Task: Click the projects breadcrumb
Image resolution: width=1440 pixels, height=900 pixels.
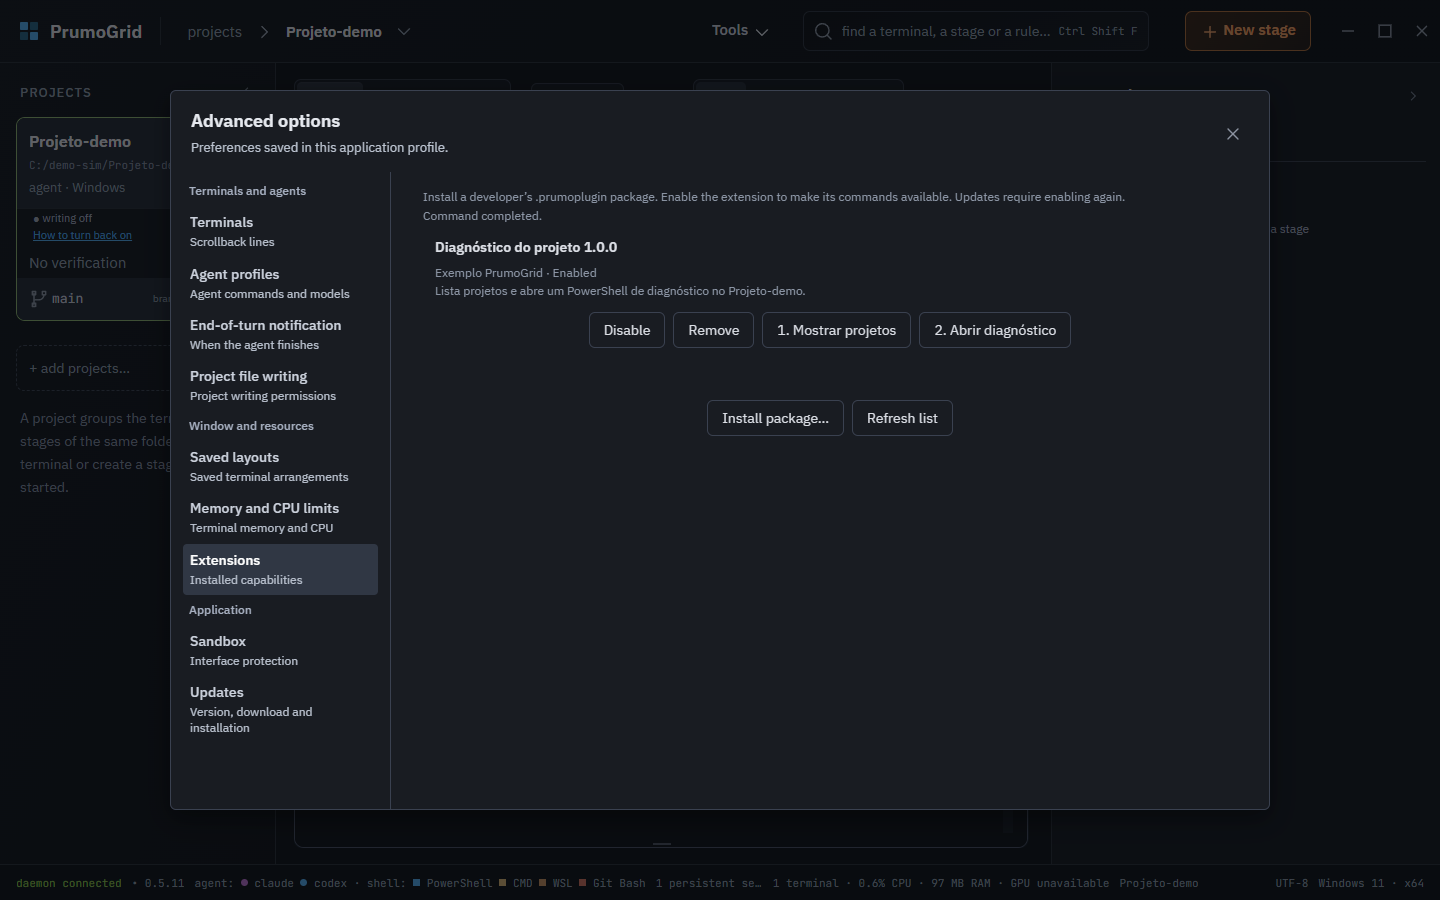Action: pos(214,32)
